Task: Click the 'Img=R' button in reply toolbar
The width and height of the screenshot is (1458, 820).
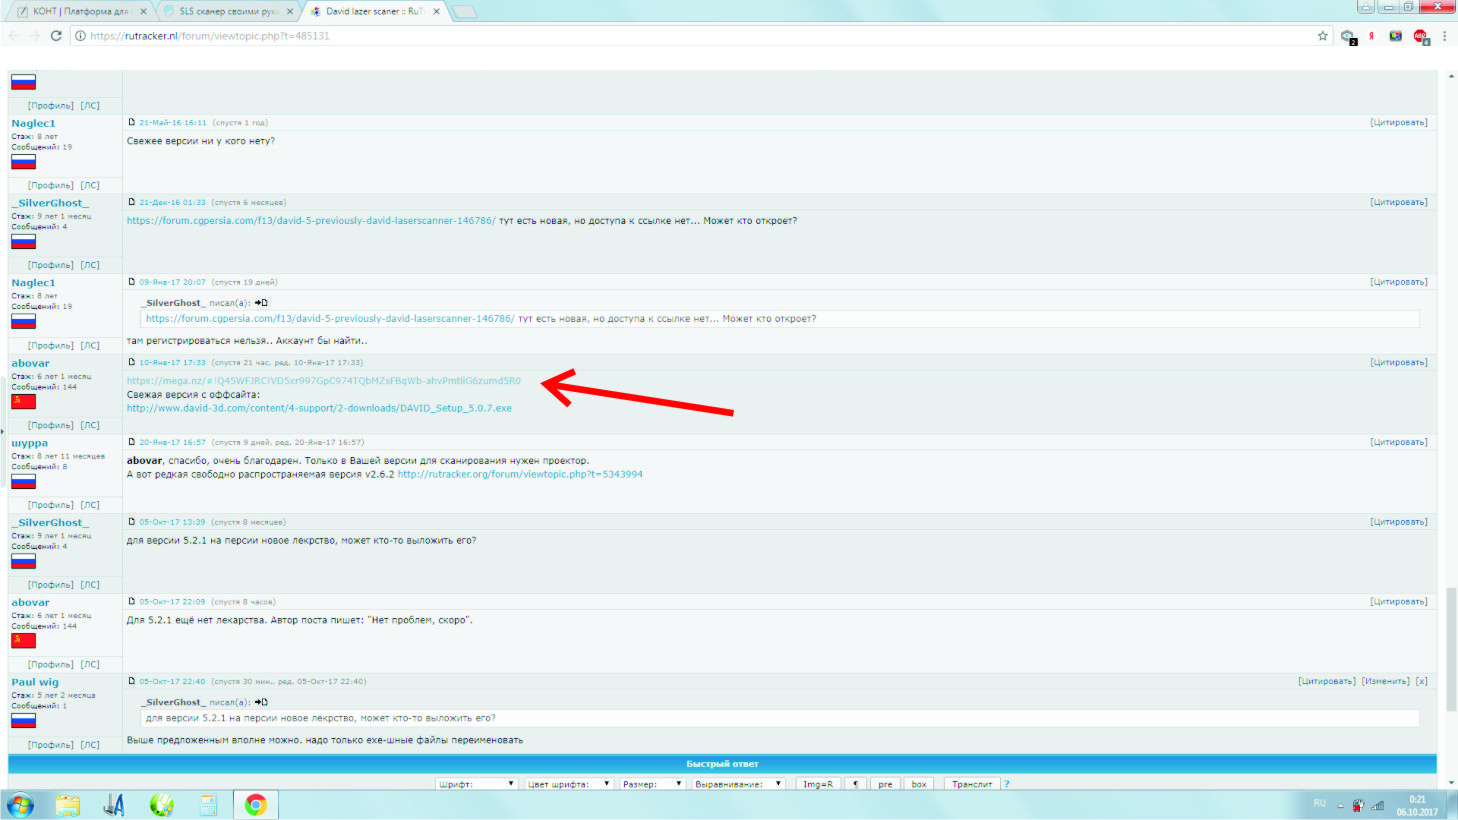Action: [817, 784]
